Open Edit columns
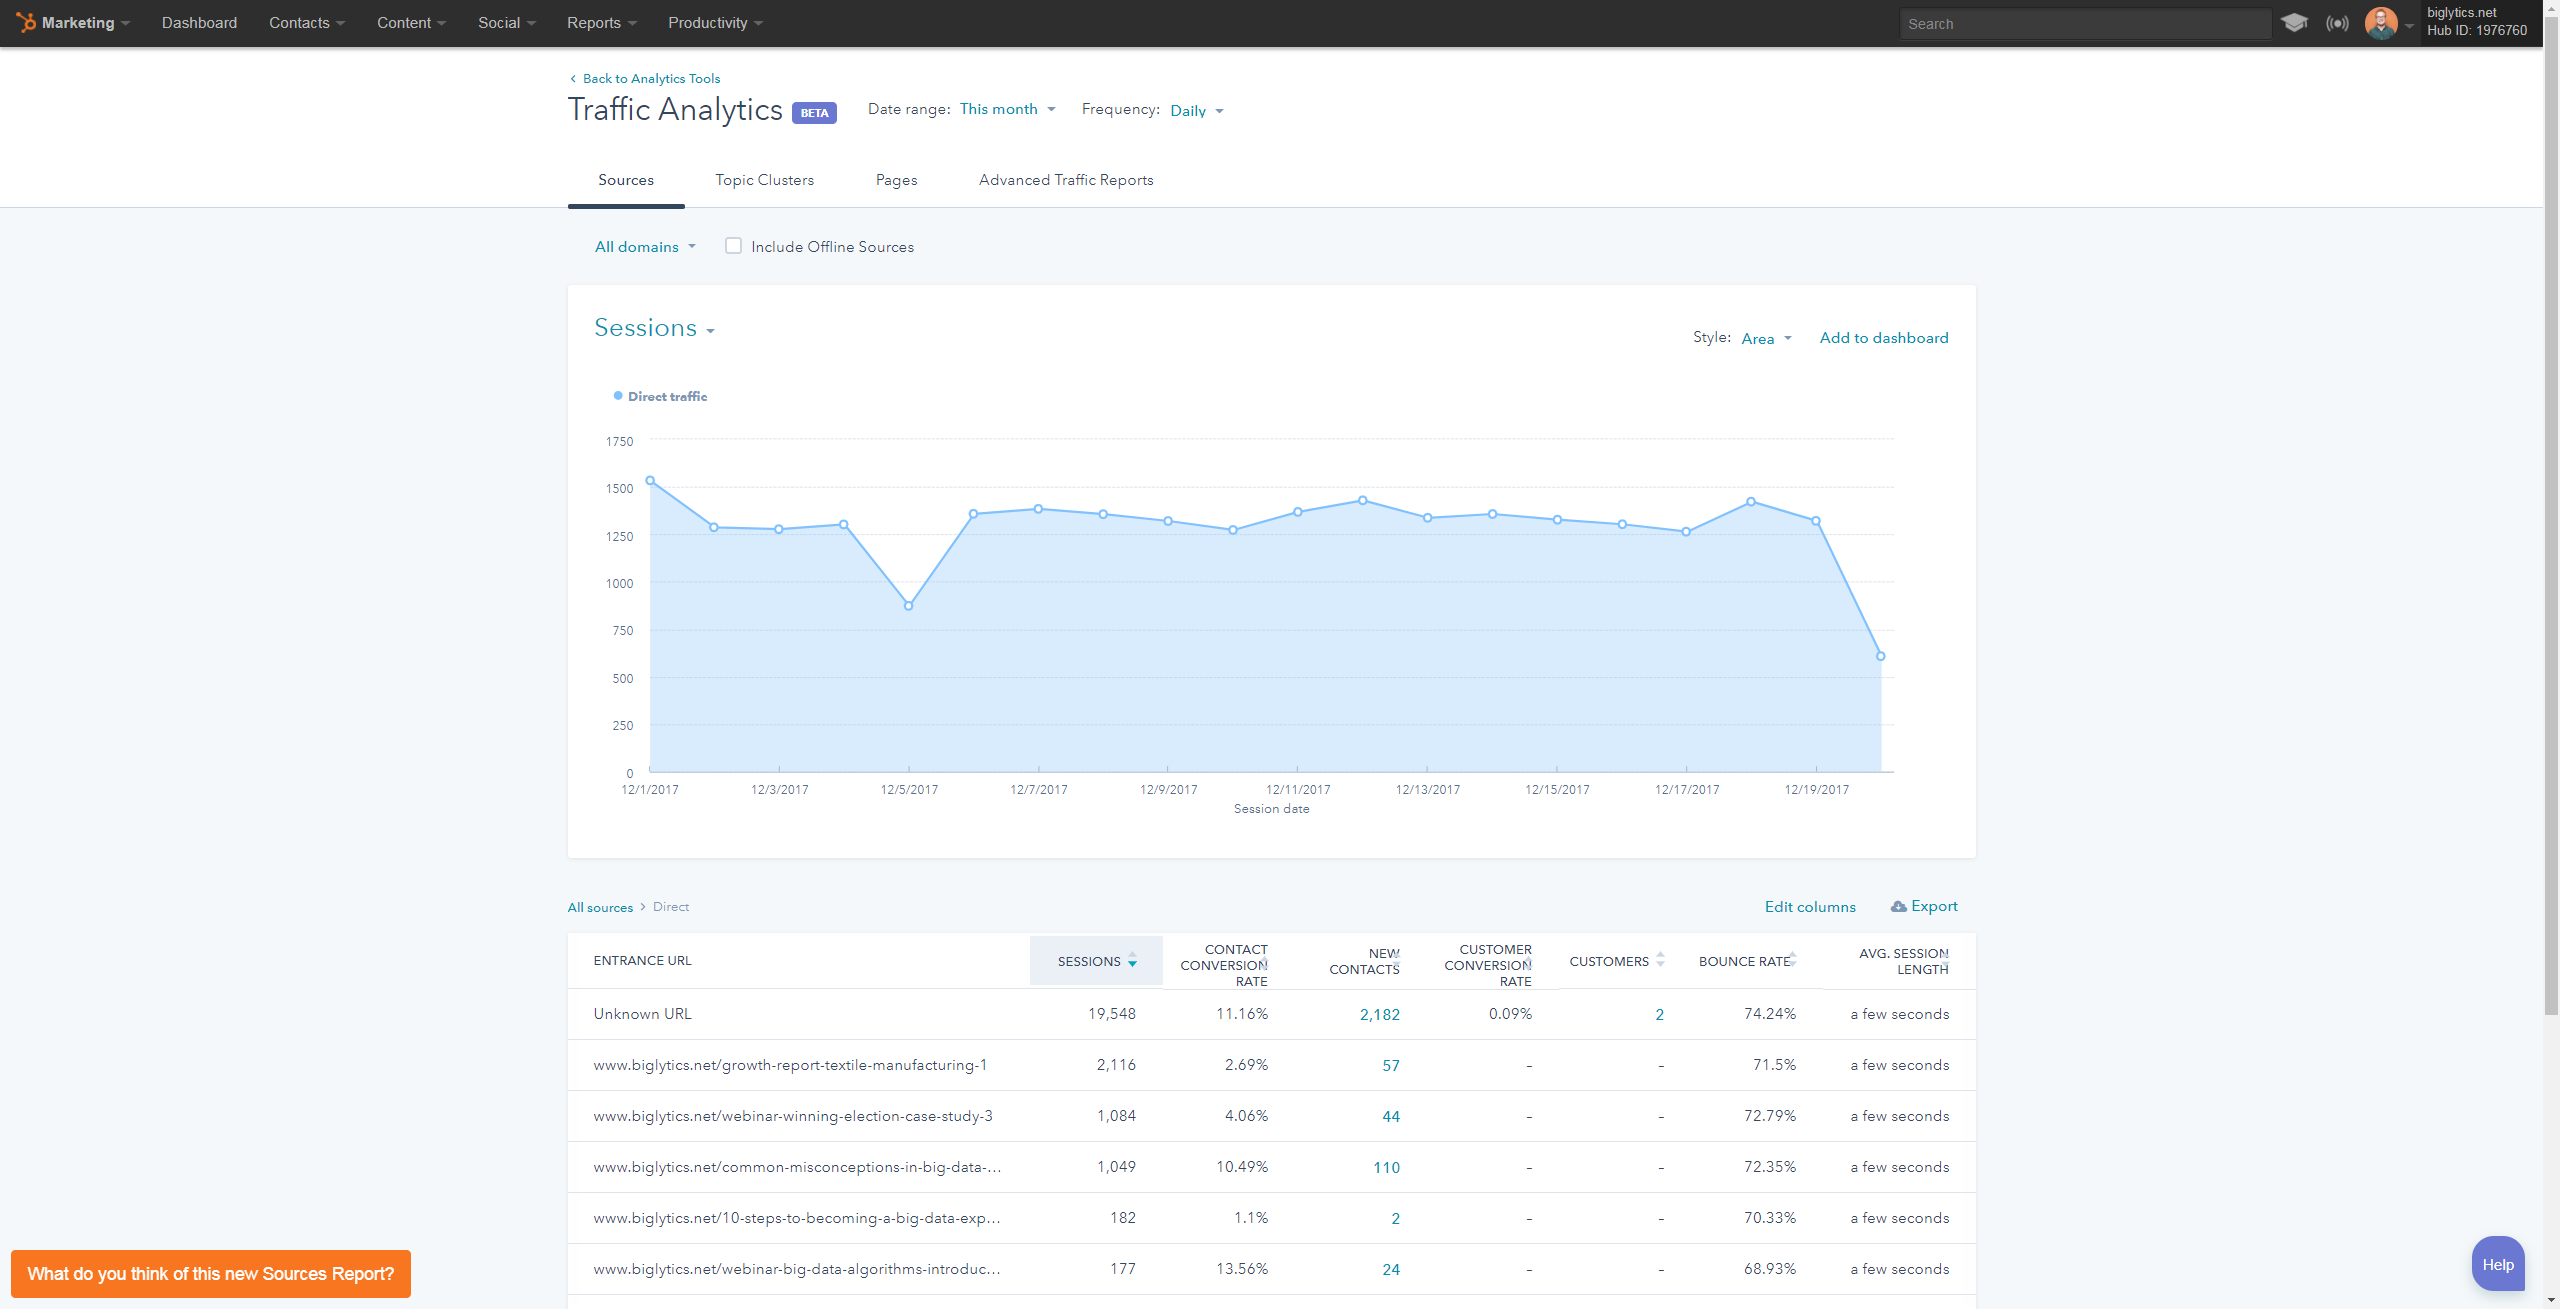This screenshot has height=1309, width=2560. coord(1809,906)
